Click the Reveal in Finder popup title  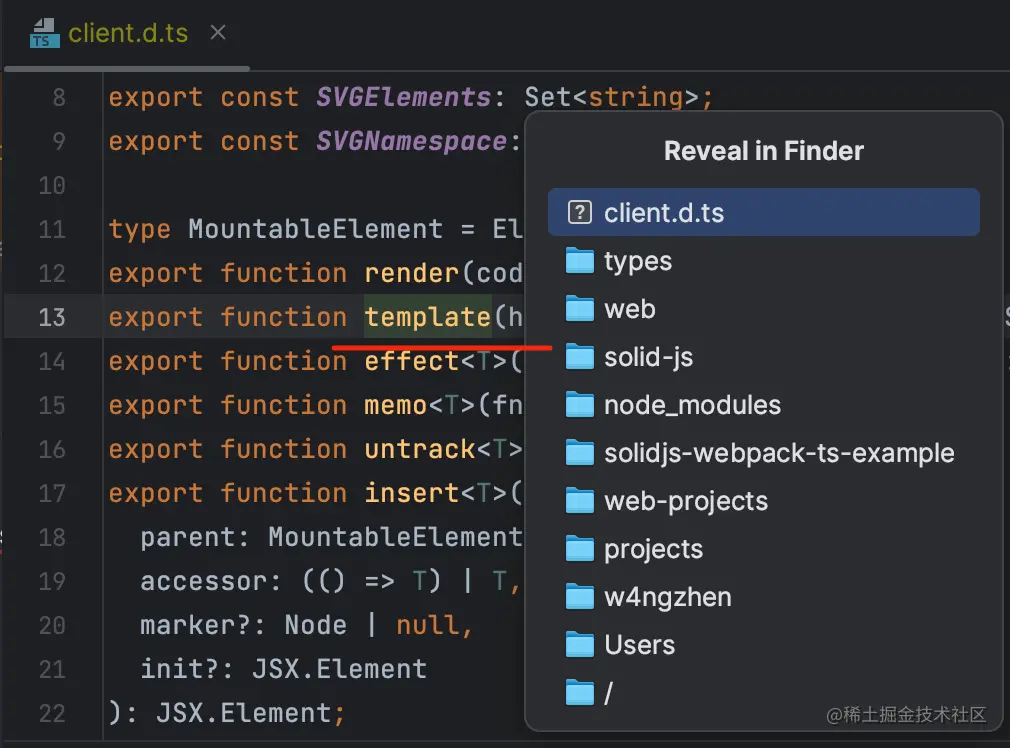coord(763,151)
